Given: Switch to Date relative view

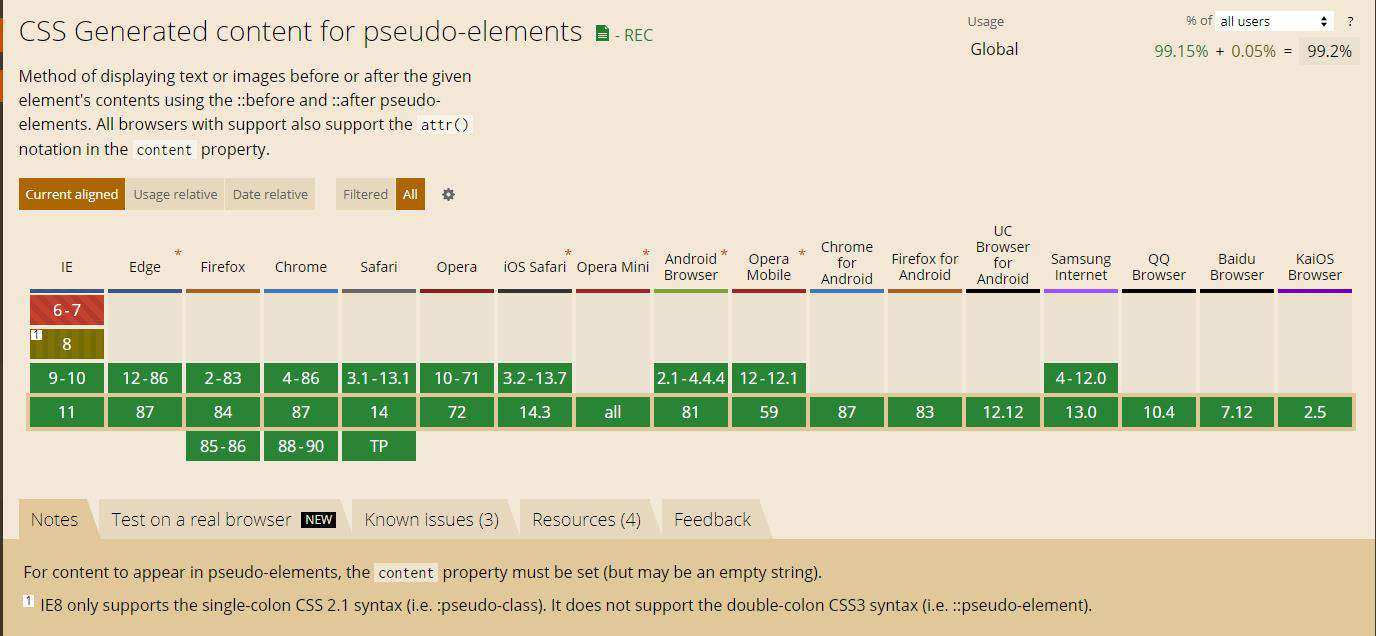Looking at the screenshot, I should 270,194.
